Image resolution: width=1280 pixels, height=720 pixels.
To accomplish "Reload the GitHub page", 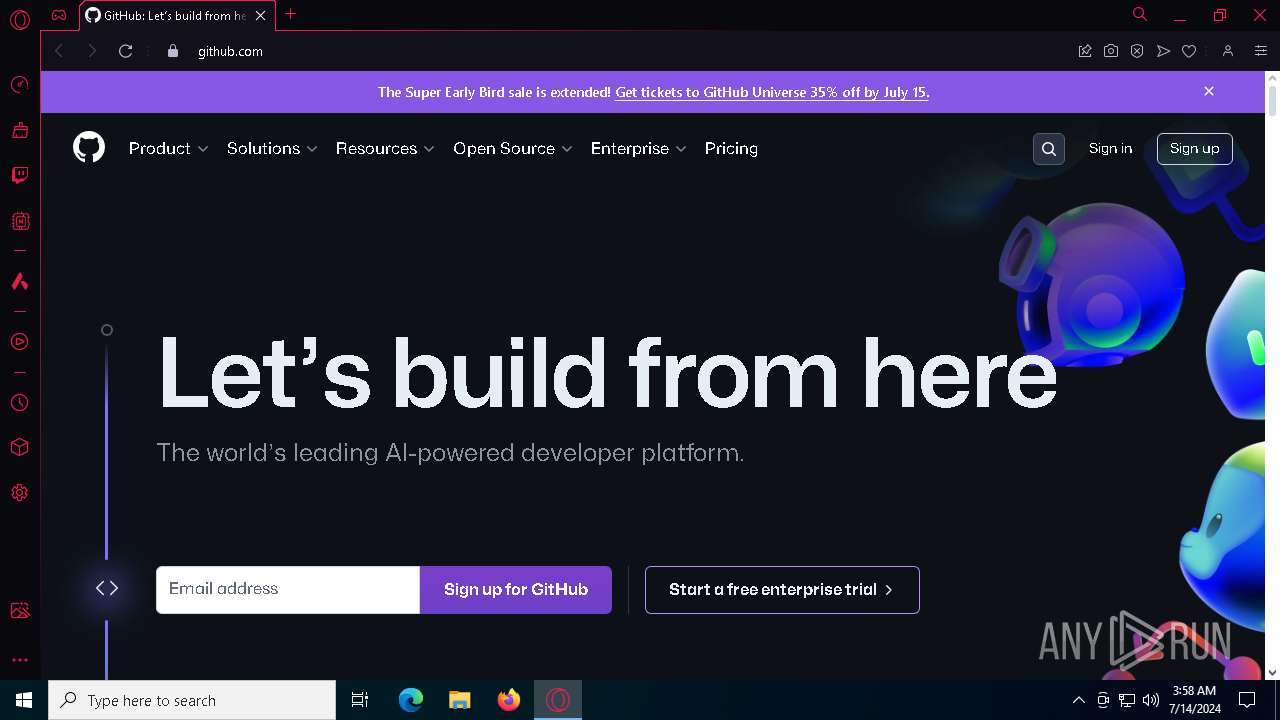I will (x=126, y=51).
